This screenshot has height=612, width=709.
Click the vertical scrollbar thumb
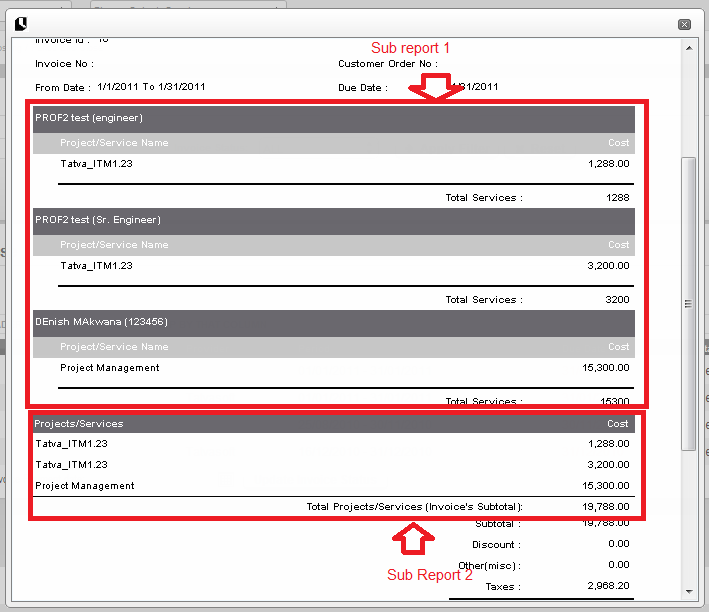click(x=688, y=304)
